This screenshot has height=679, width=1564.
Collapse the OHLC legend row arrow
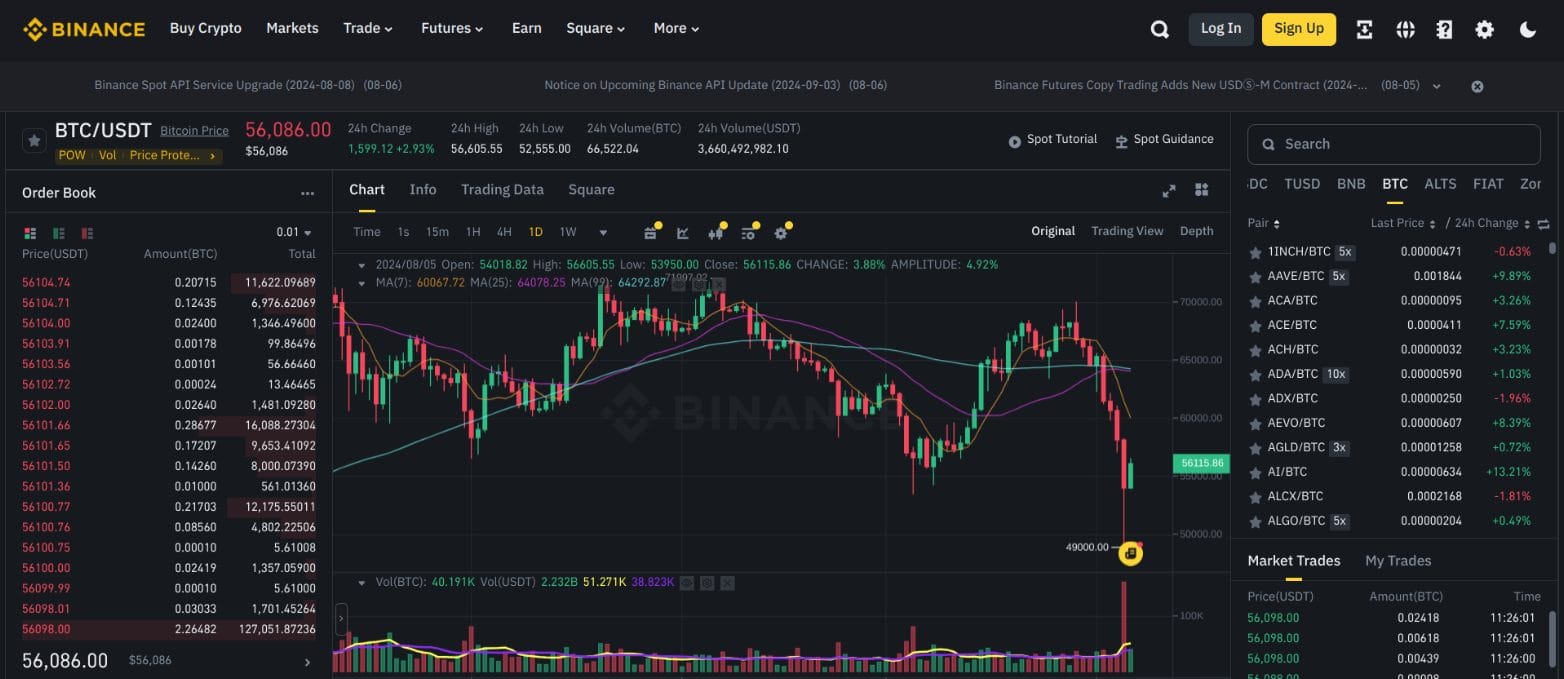tap(362, 265)
